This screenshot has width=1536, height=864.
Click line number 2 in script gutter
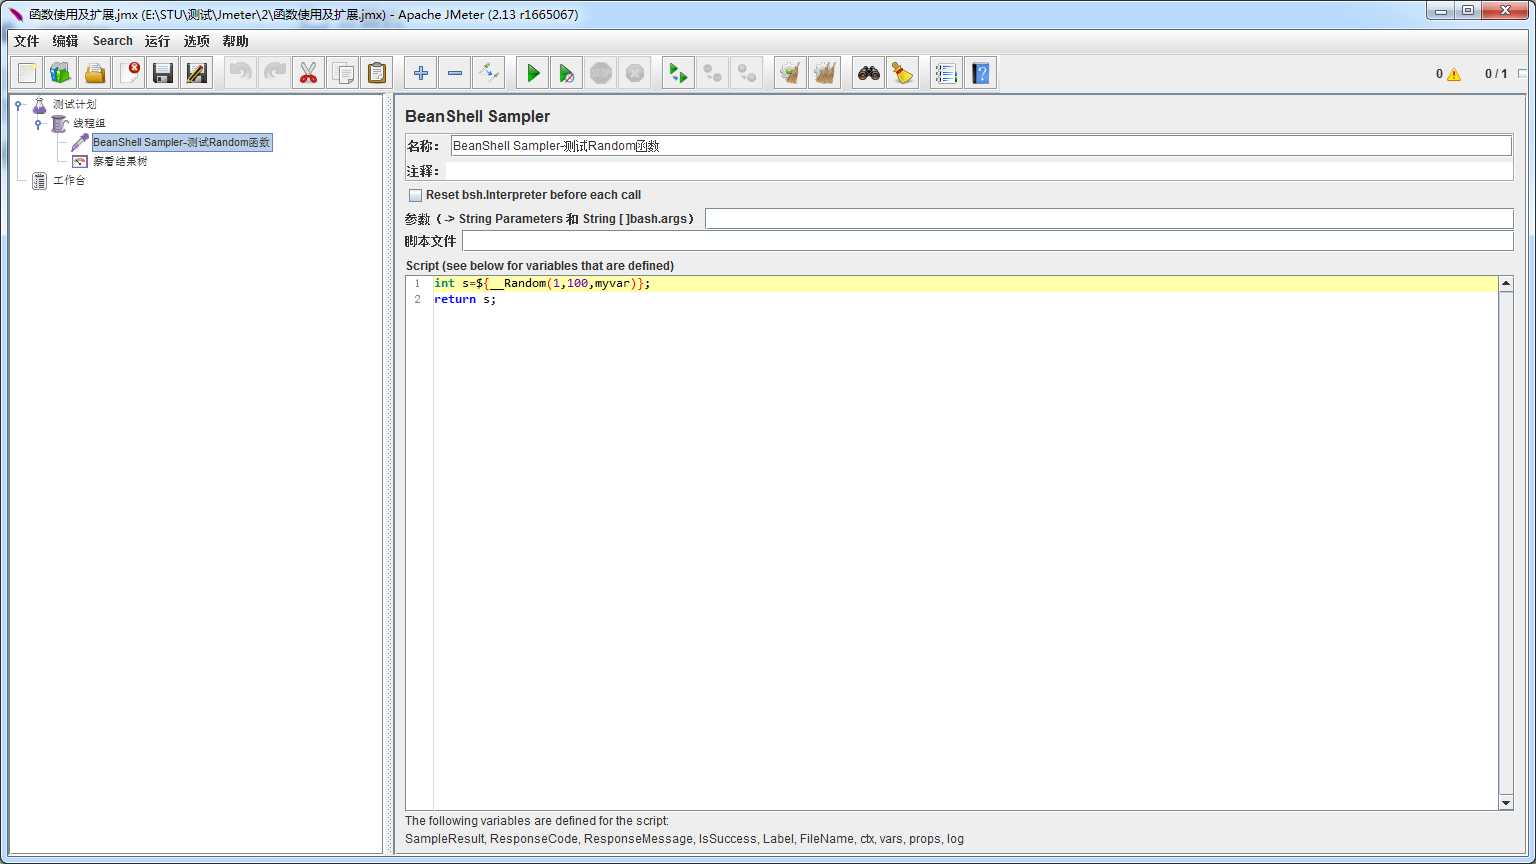(x=418, y=299)
